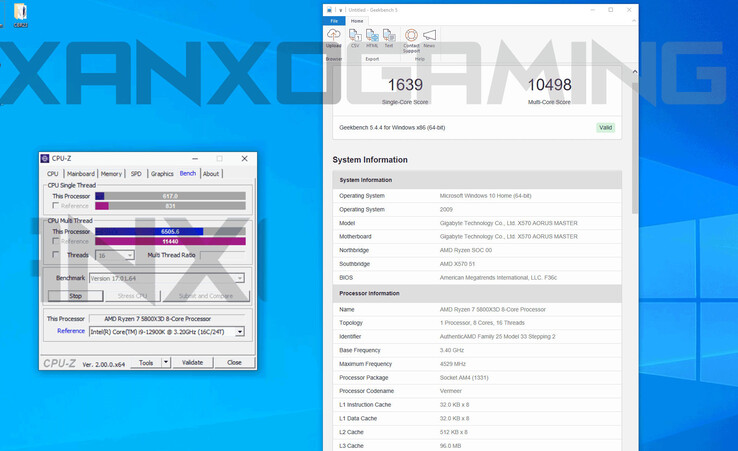Switch to the Mainboard tab

81,174
